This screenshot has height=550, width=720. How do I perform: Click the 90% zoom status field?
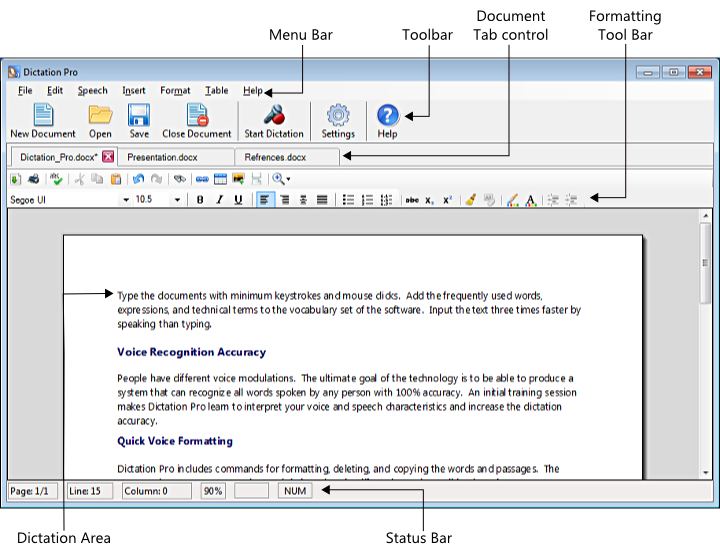pyautogui.click(x=213, y=491)
